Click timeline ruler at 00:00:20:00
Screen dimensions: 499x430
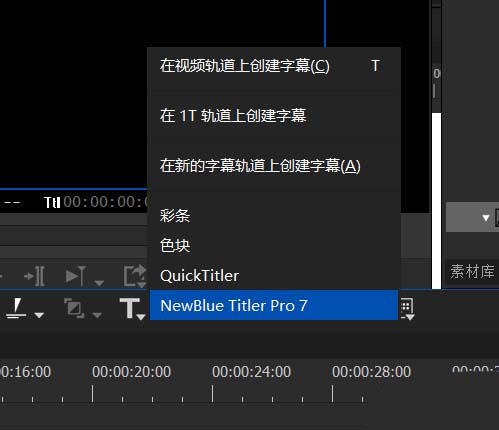tap(132, 372)
